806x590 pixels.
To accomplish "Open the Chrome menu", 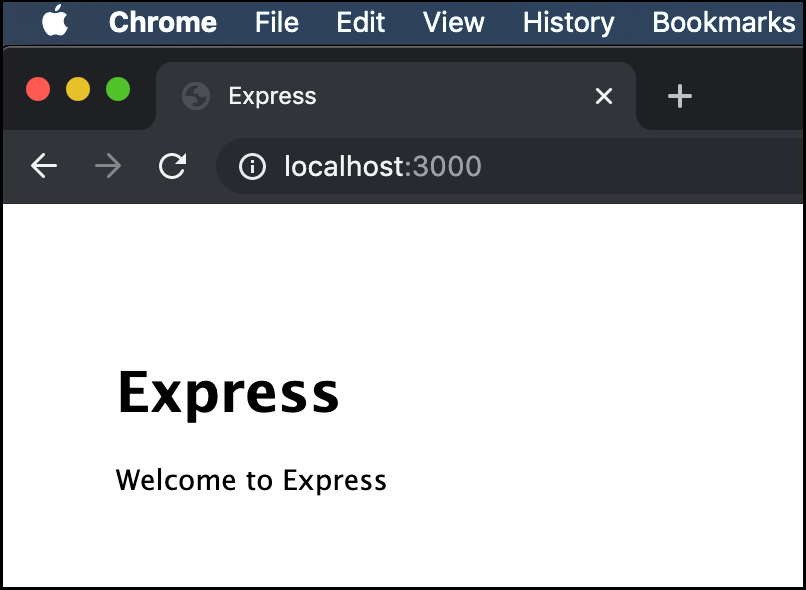I will (x=163, y=22).
